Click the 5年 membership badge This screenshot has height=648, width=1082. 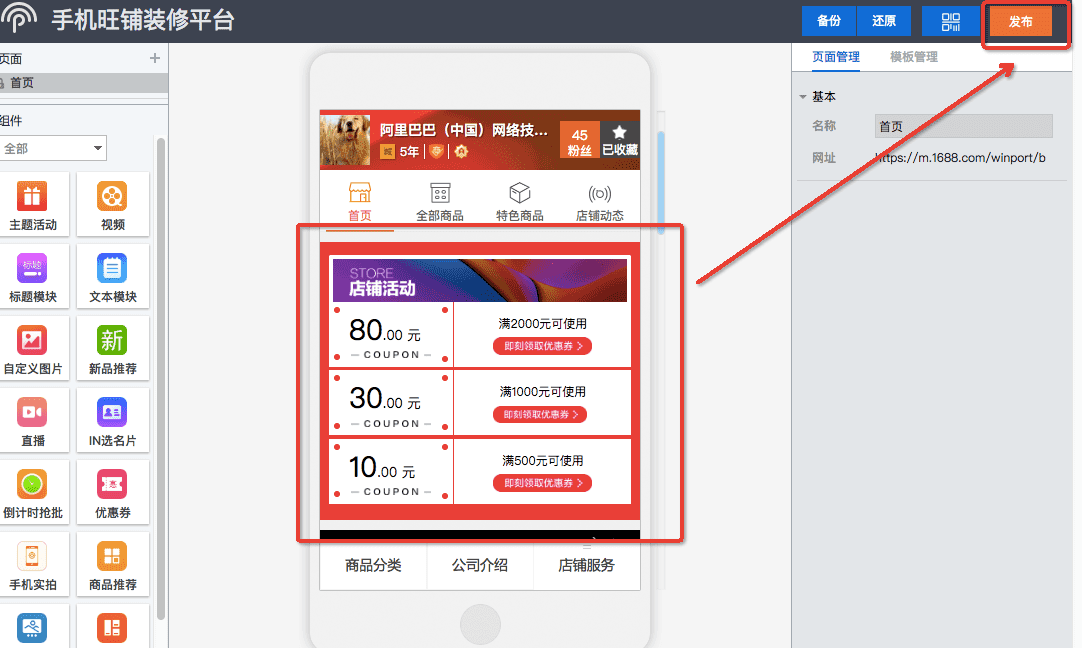pos(401,151)
